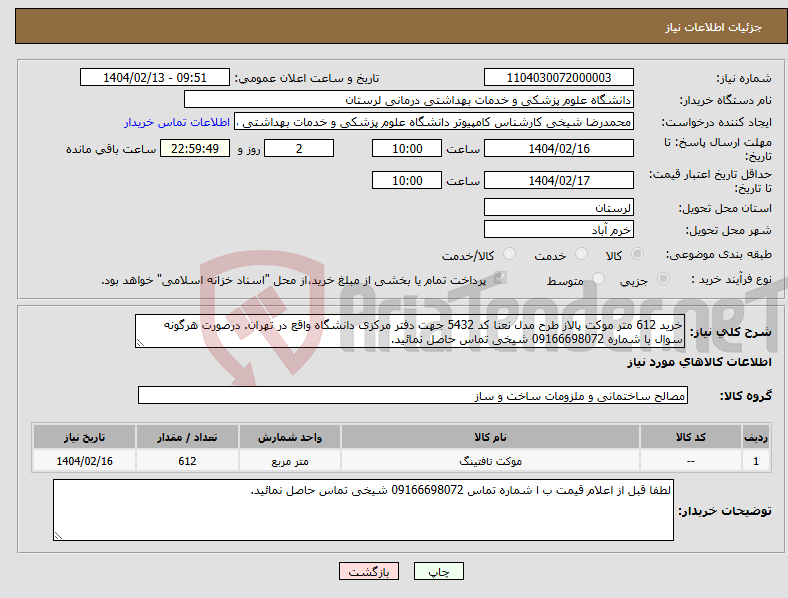This screenshot has height=598, width=788.
Task: Click the نام کالا column header
Action: [490, 437]
